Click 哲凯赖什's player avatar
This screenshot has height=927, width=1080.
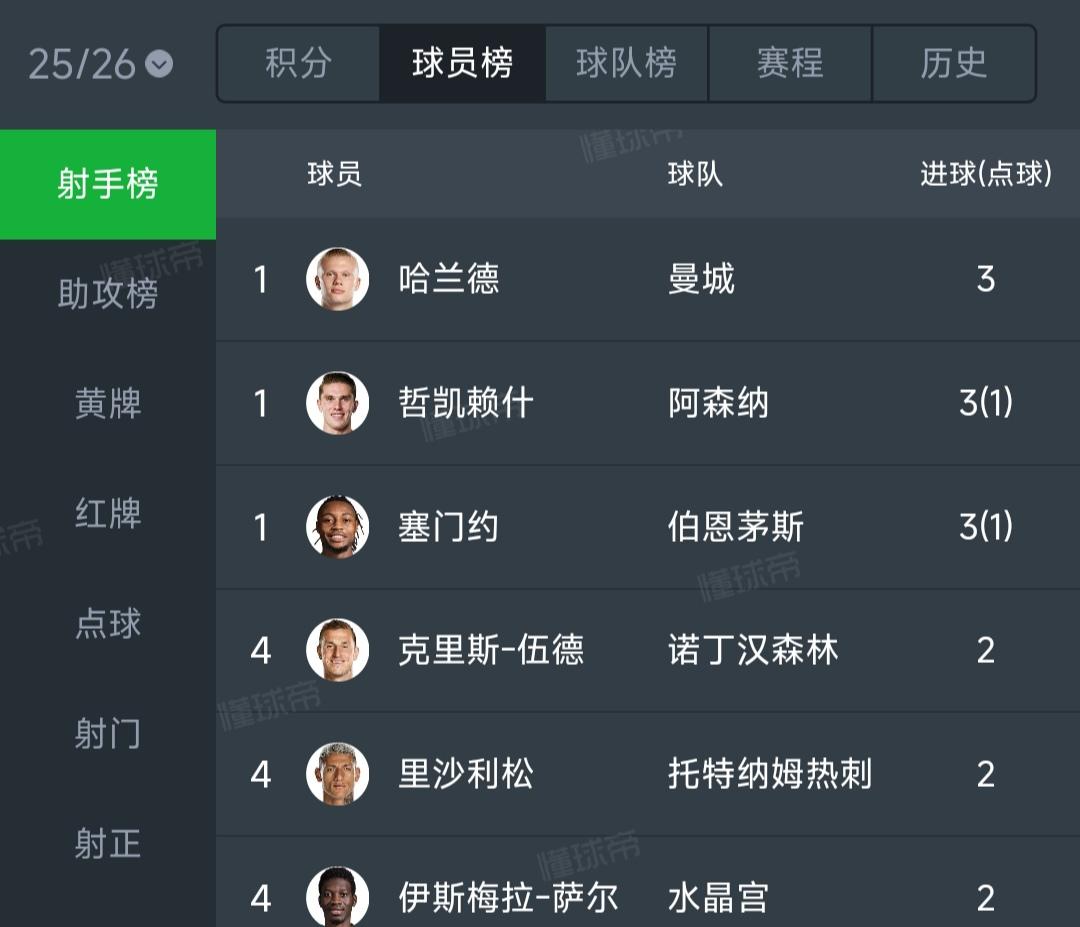338,403
